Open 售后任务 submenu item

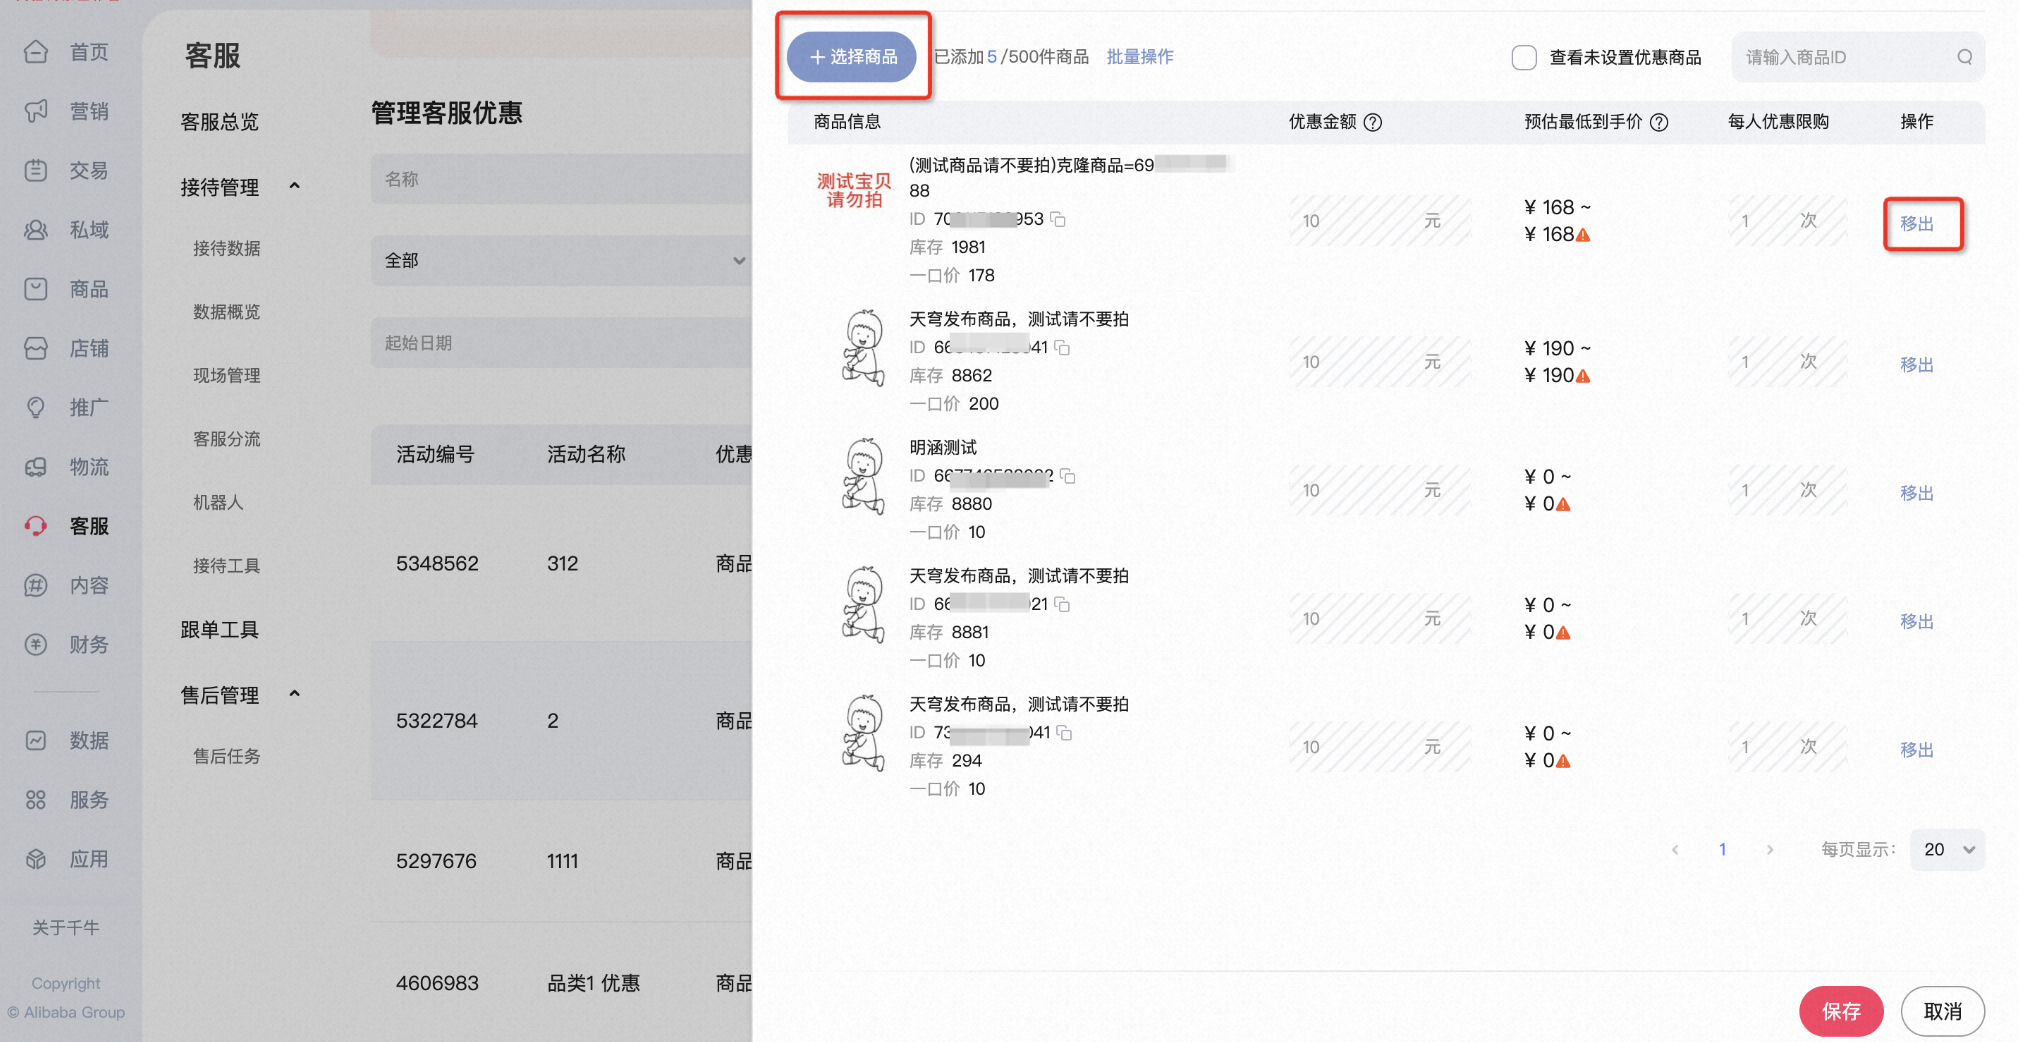(x=227, y=757)
